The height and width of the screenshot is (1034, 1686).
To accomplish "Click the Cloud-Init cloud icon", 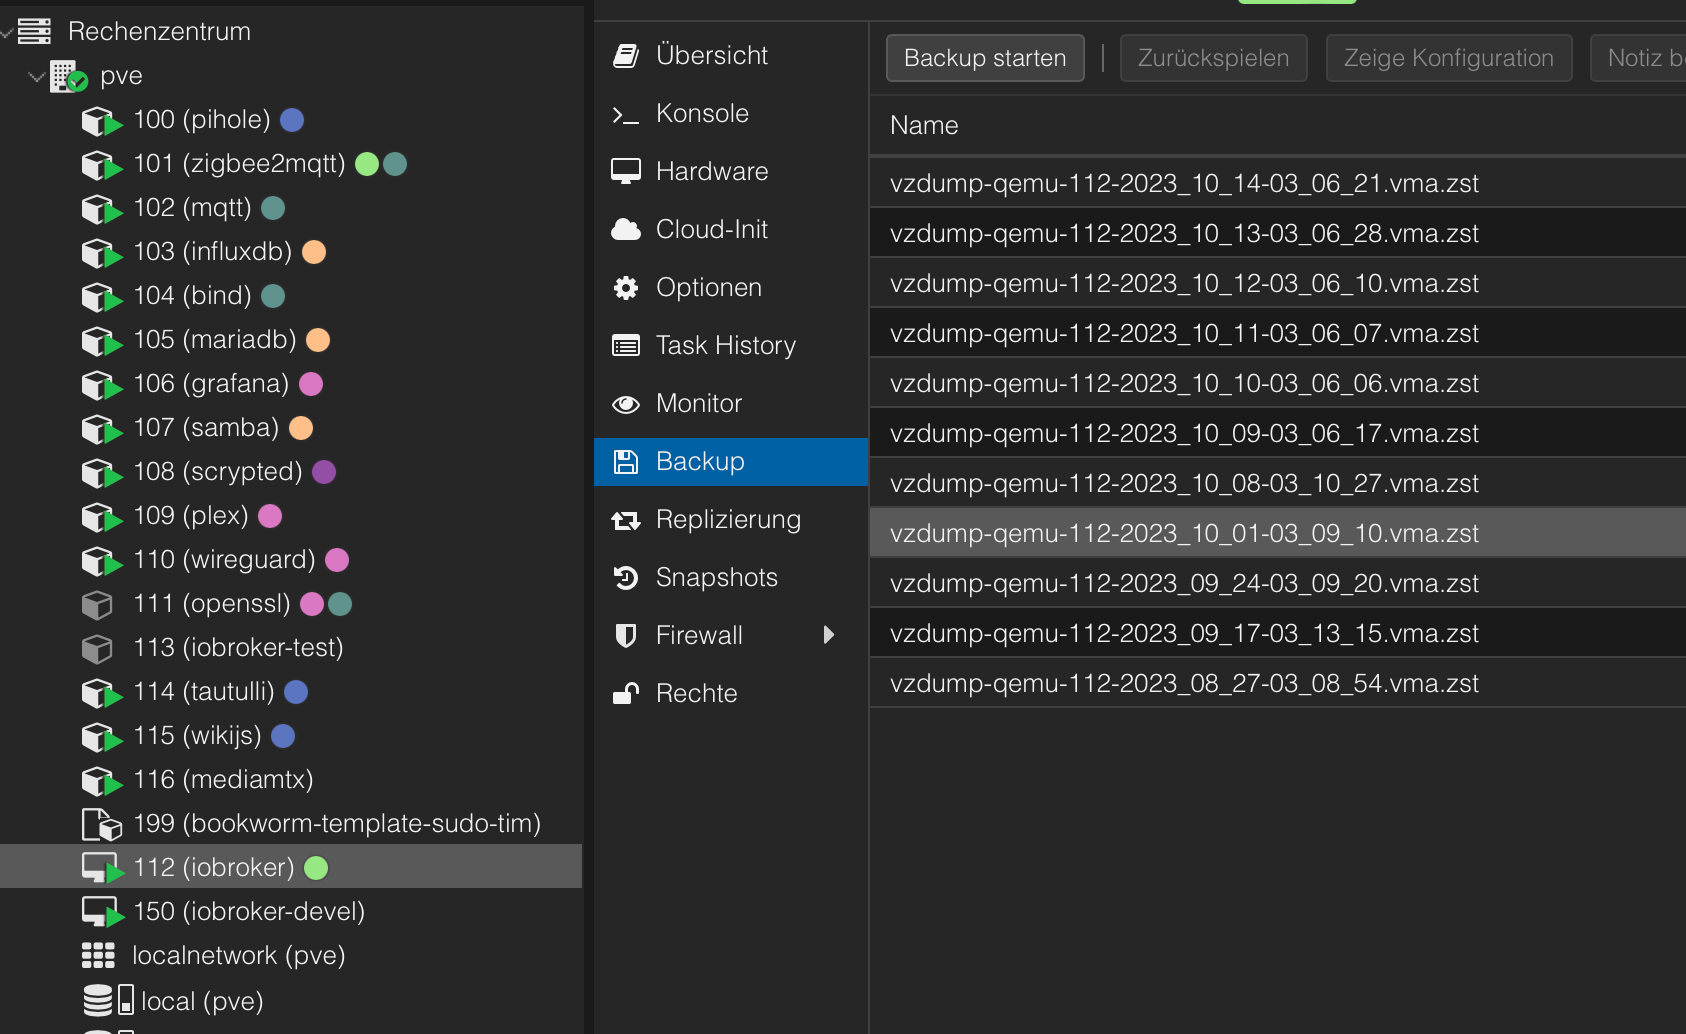I will [x=625, y=230].
